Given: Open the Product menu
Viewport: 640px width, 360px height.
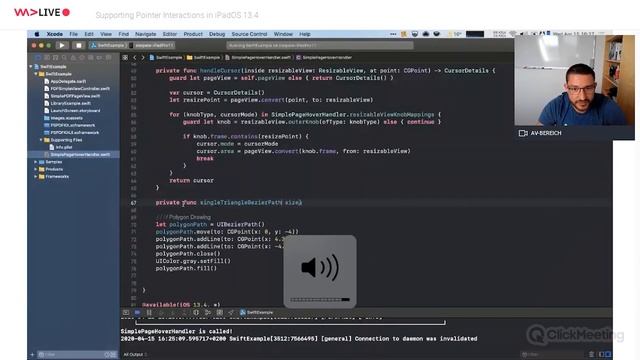Looking at the screenshot, I should 193,34.
